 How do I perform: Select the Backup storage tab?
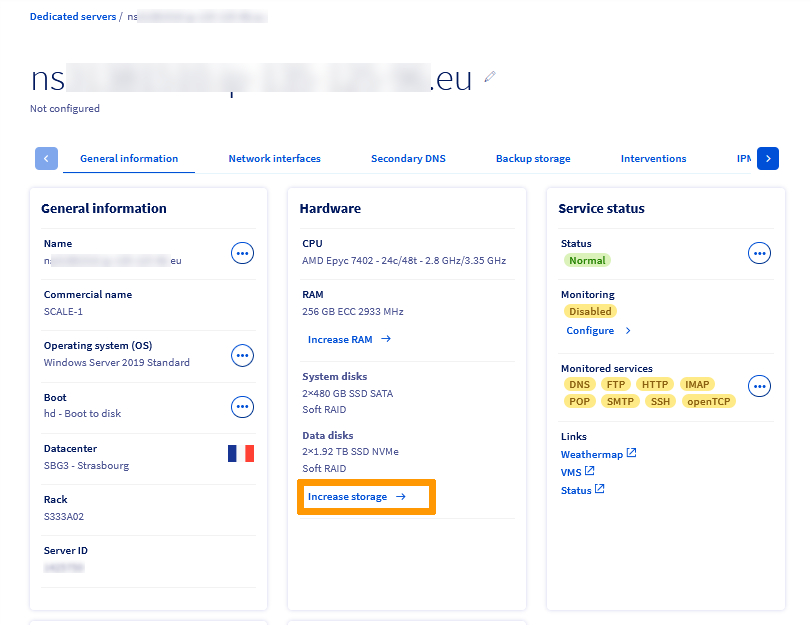(533, 159)
